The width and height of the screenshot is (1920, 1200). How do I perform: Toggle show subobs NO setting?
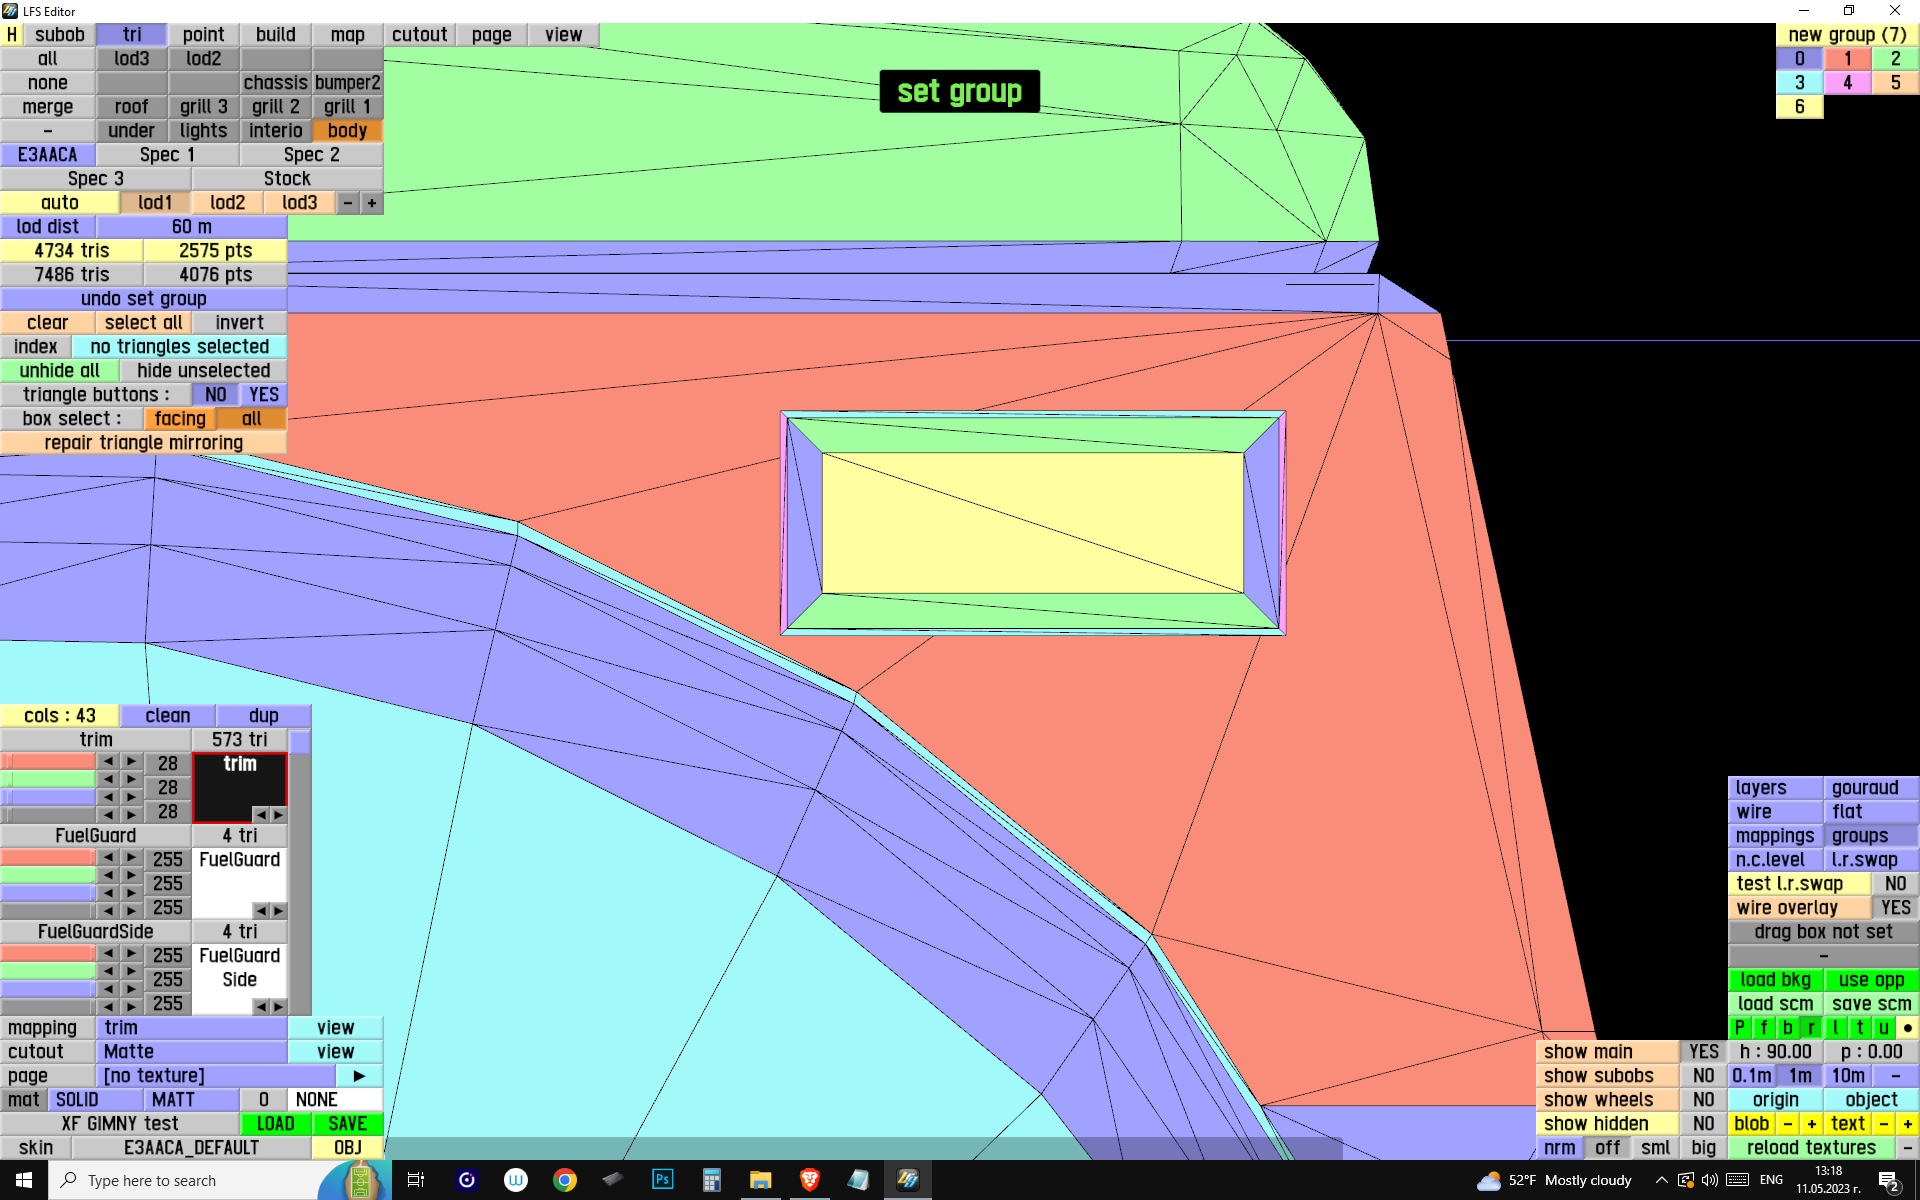tap(1703, 1075)
